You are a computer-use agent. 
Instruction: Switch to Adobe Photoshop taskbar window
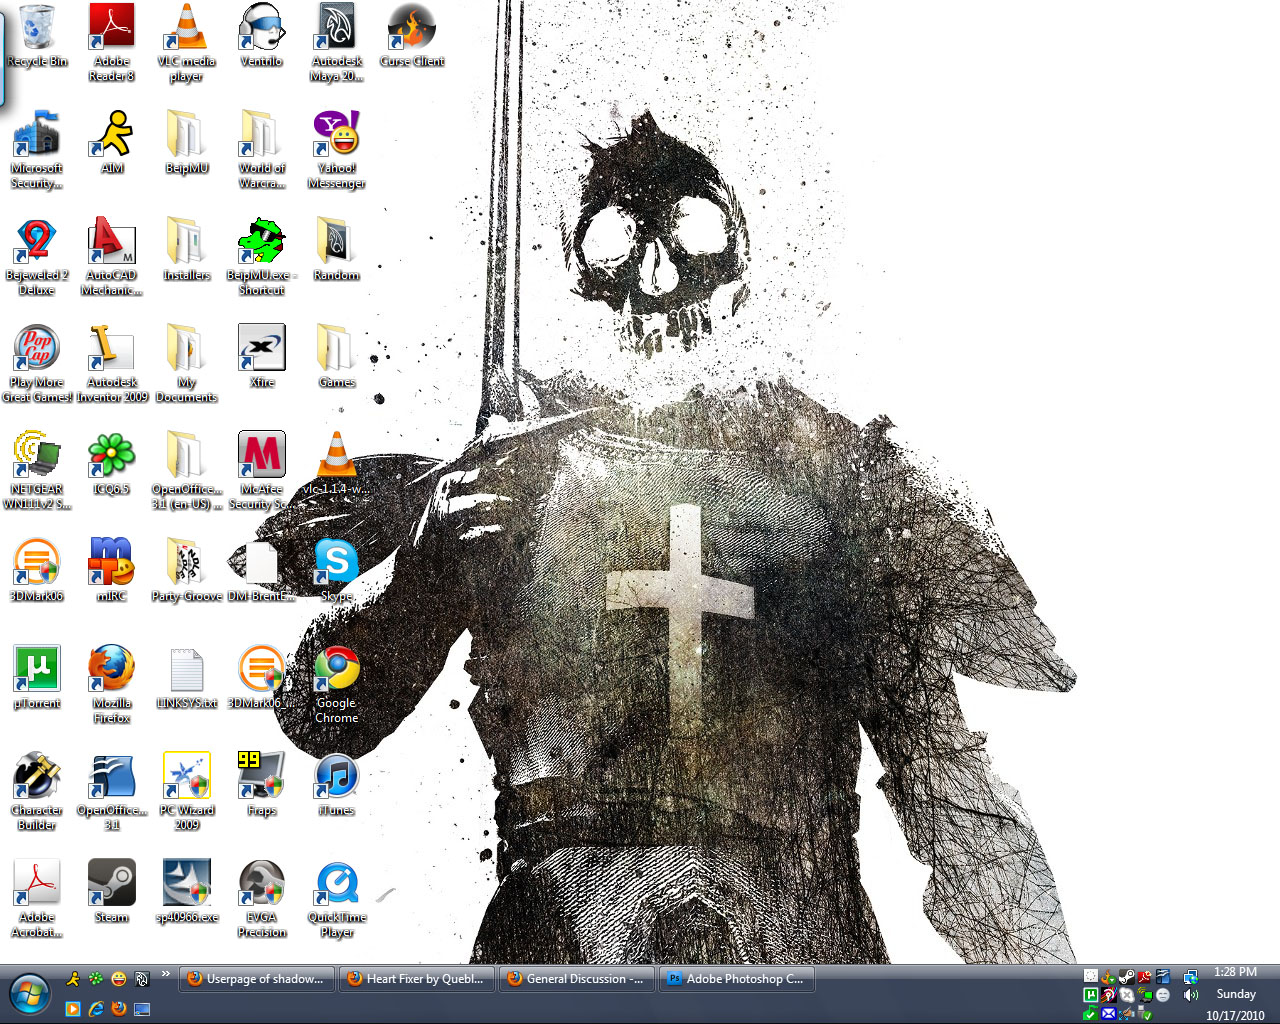(x=735, y=979)
